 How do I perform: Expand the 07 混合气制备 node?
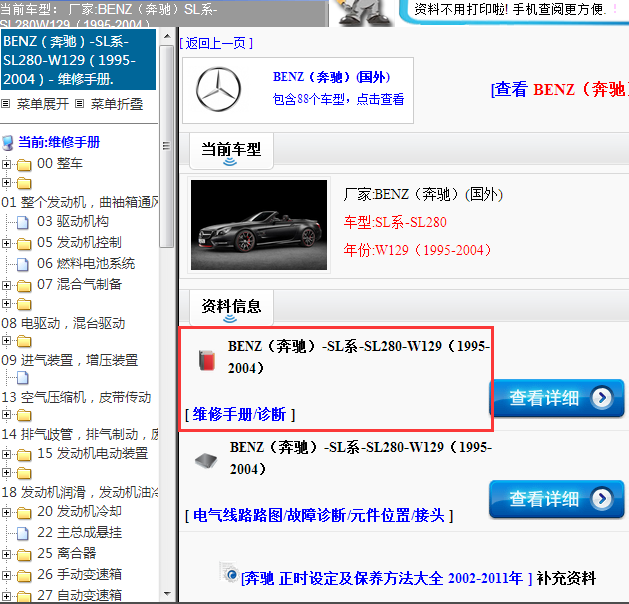click(6, 285)
